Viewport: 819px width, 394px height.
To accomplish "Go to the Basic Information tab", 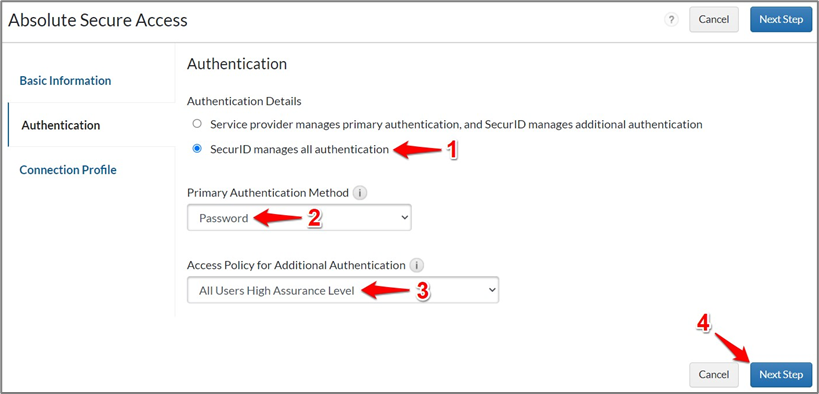I will coord(65,80).
